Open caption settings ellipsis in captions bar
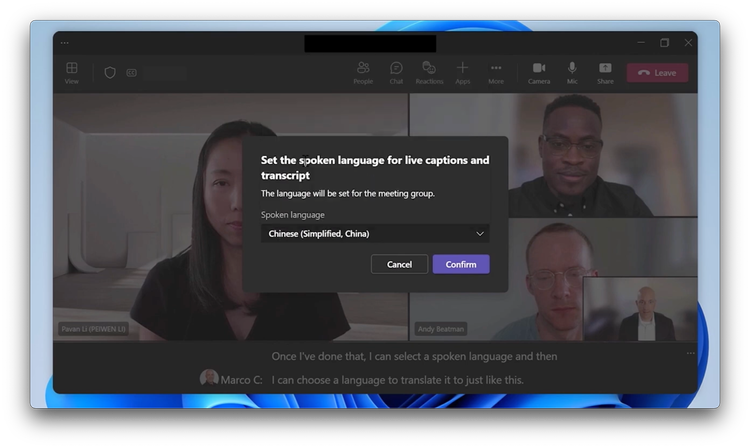This screenshot has width=750, height=448. click(x=690, y=353)
